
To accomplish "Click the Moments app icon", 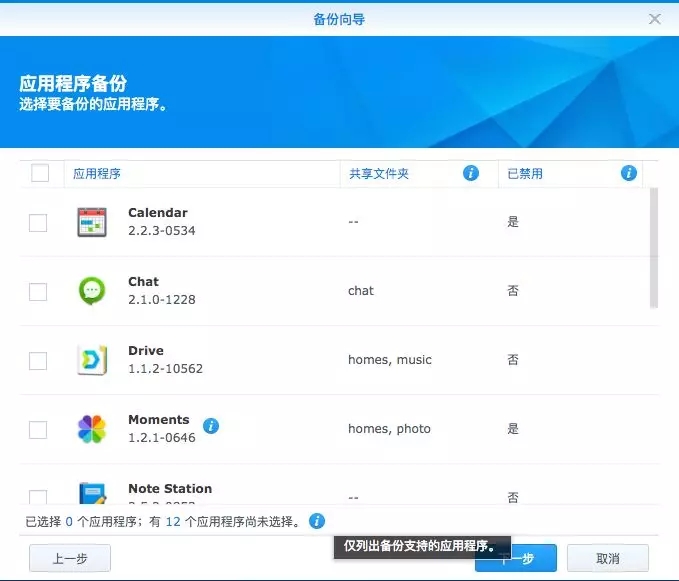I will [x=92, y=429].
